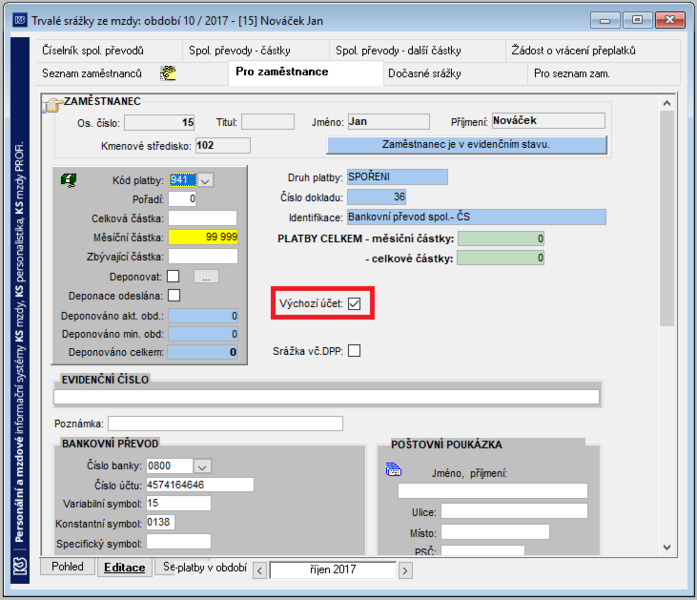This screenshot has width=697, height=600.
Task: Click the EVIDENČNÍ ČÍSLO input field
Action: [x=327, y=396]
